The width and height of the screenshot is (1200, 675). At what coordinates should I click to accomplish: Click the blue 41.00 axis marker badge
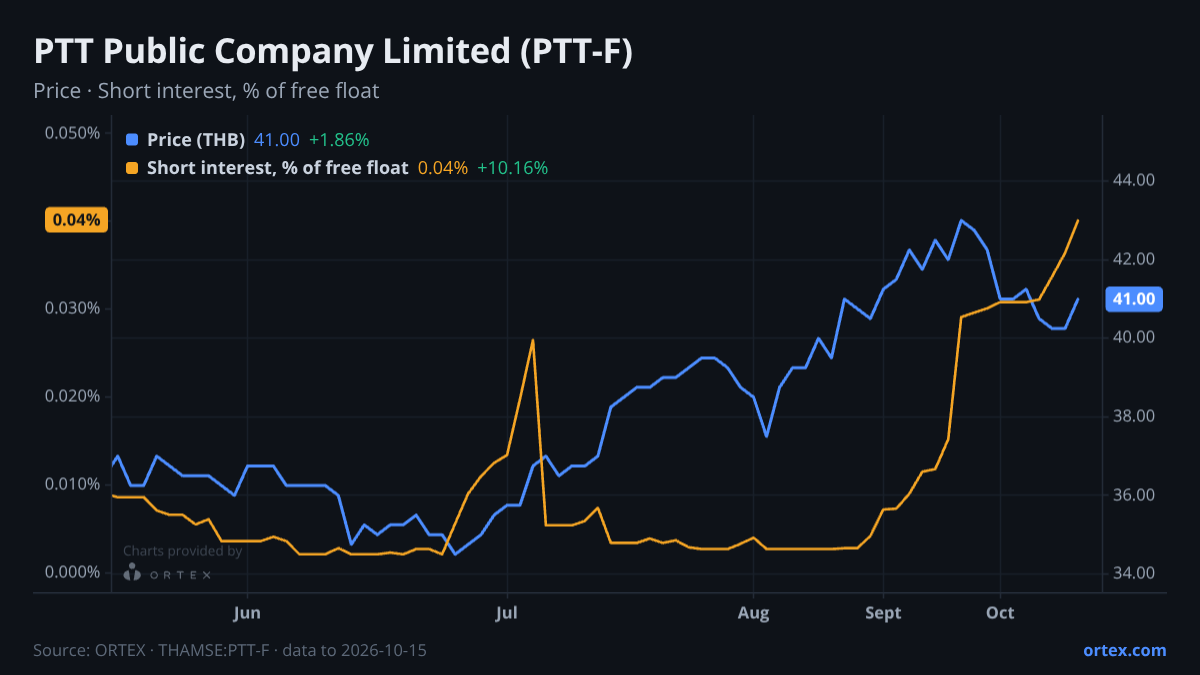tap(1134, 298)
